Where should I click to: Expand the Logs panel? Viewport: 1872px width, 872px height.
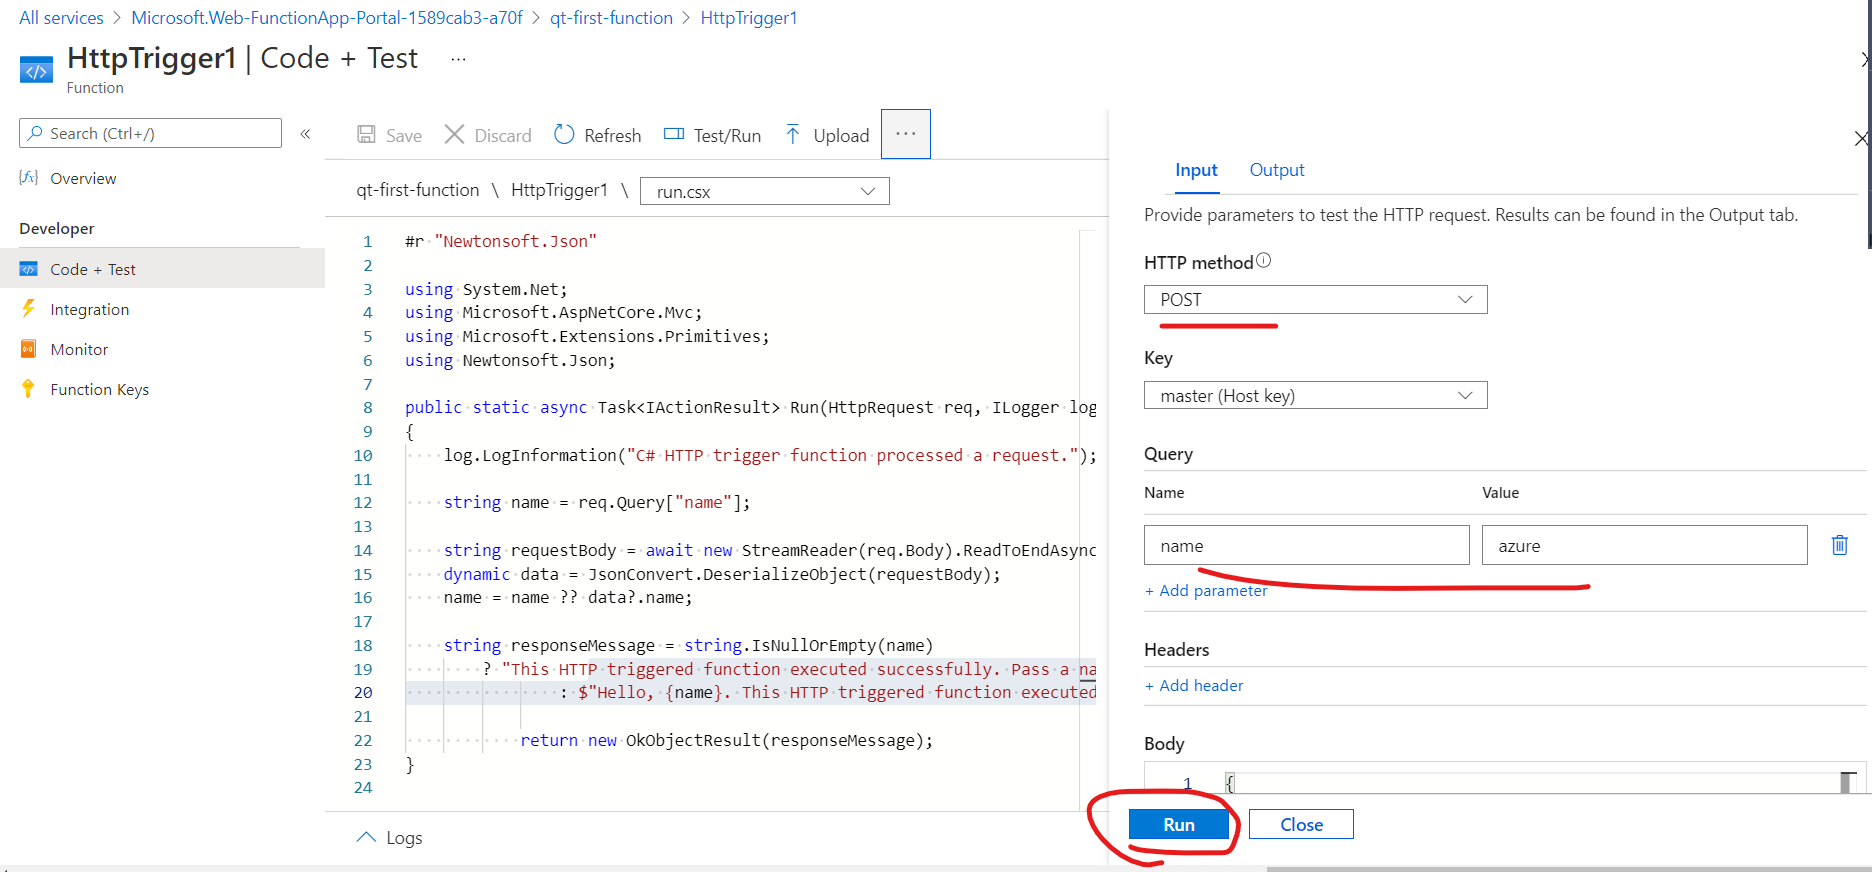click(390, 838)
